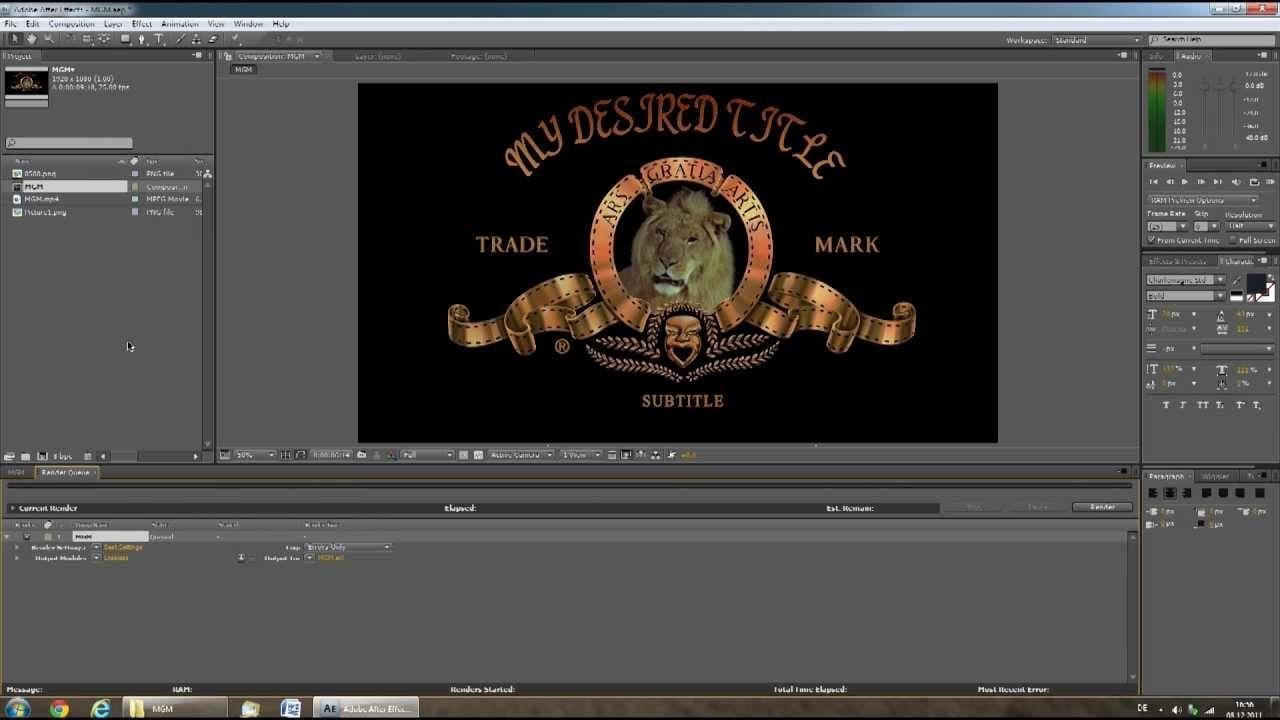Toggle region of interest in viewer

[464, 455]
